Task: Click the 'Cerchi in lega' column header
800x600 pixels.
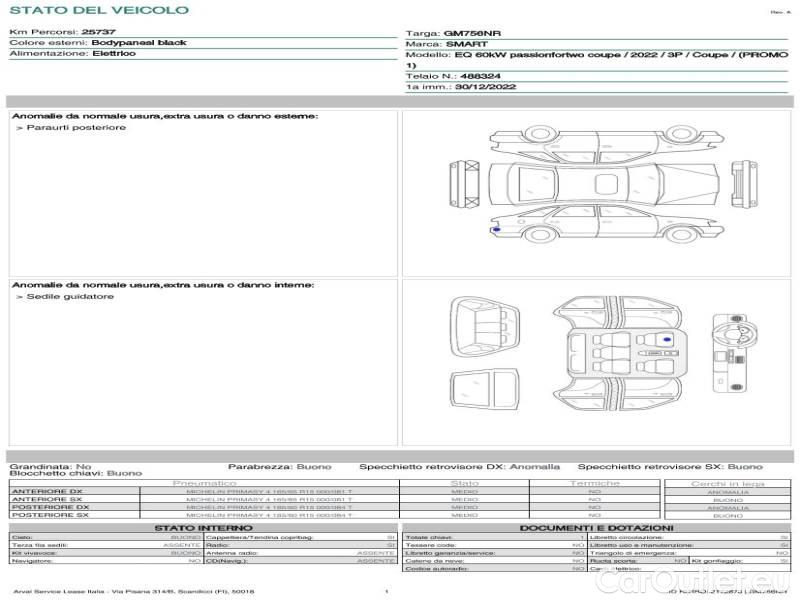Action: click(727, 483)
